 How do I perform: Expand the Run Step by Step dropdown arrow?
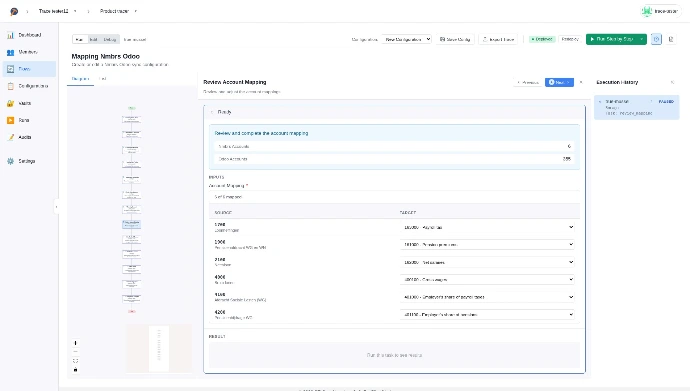click(x=642, y=39)
